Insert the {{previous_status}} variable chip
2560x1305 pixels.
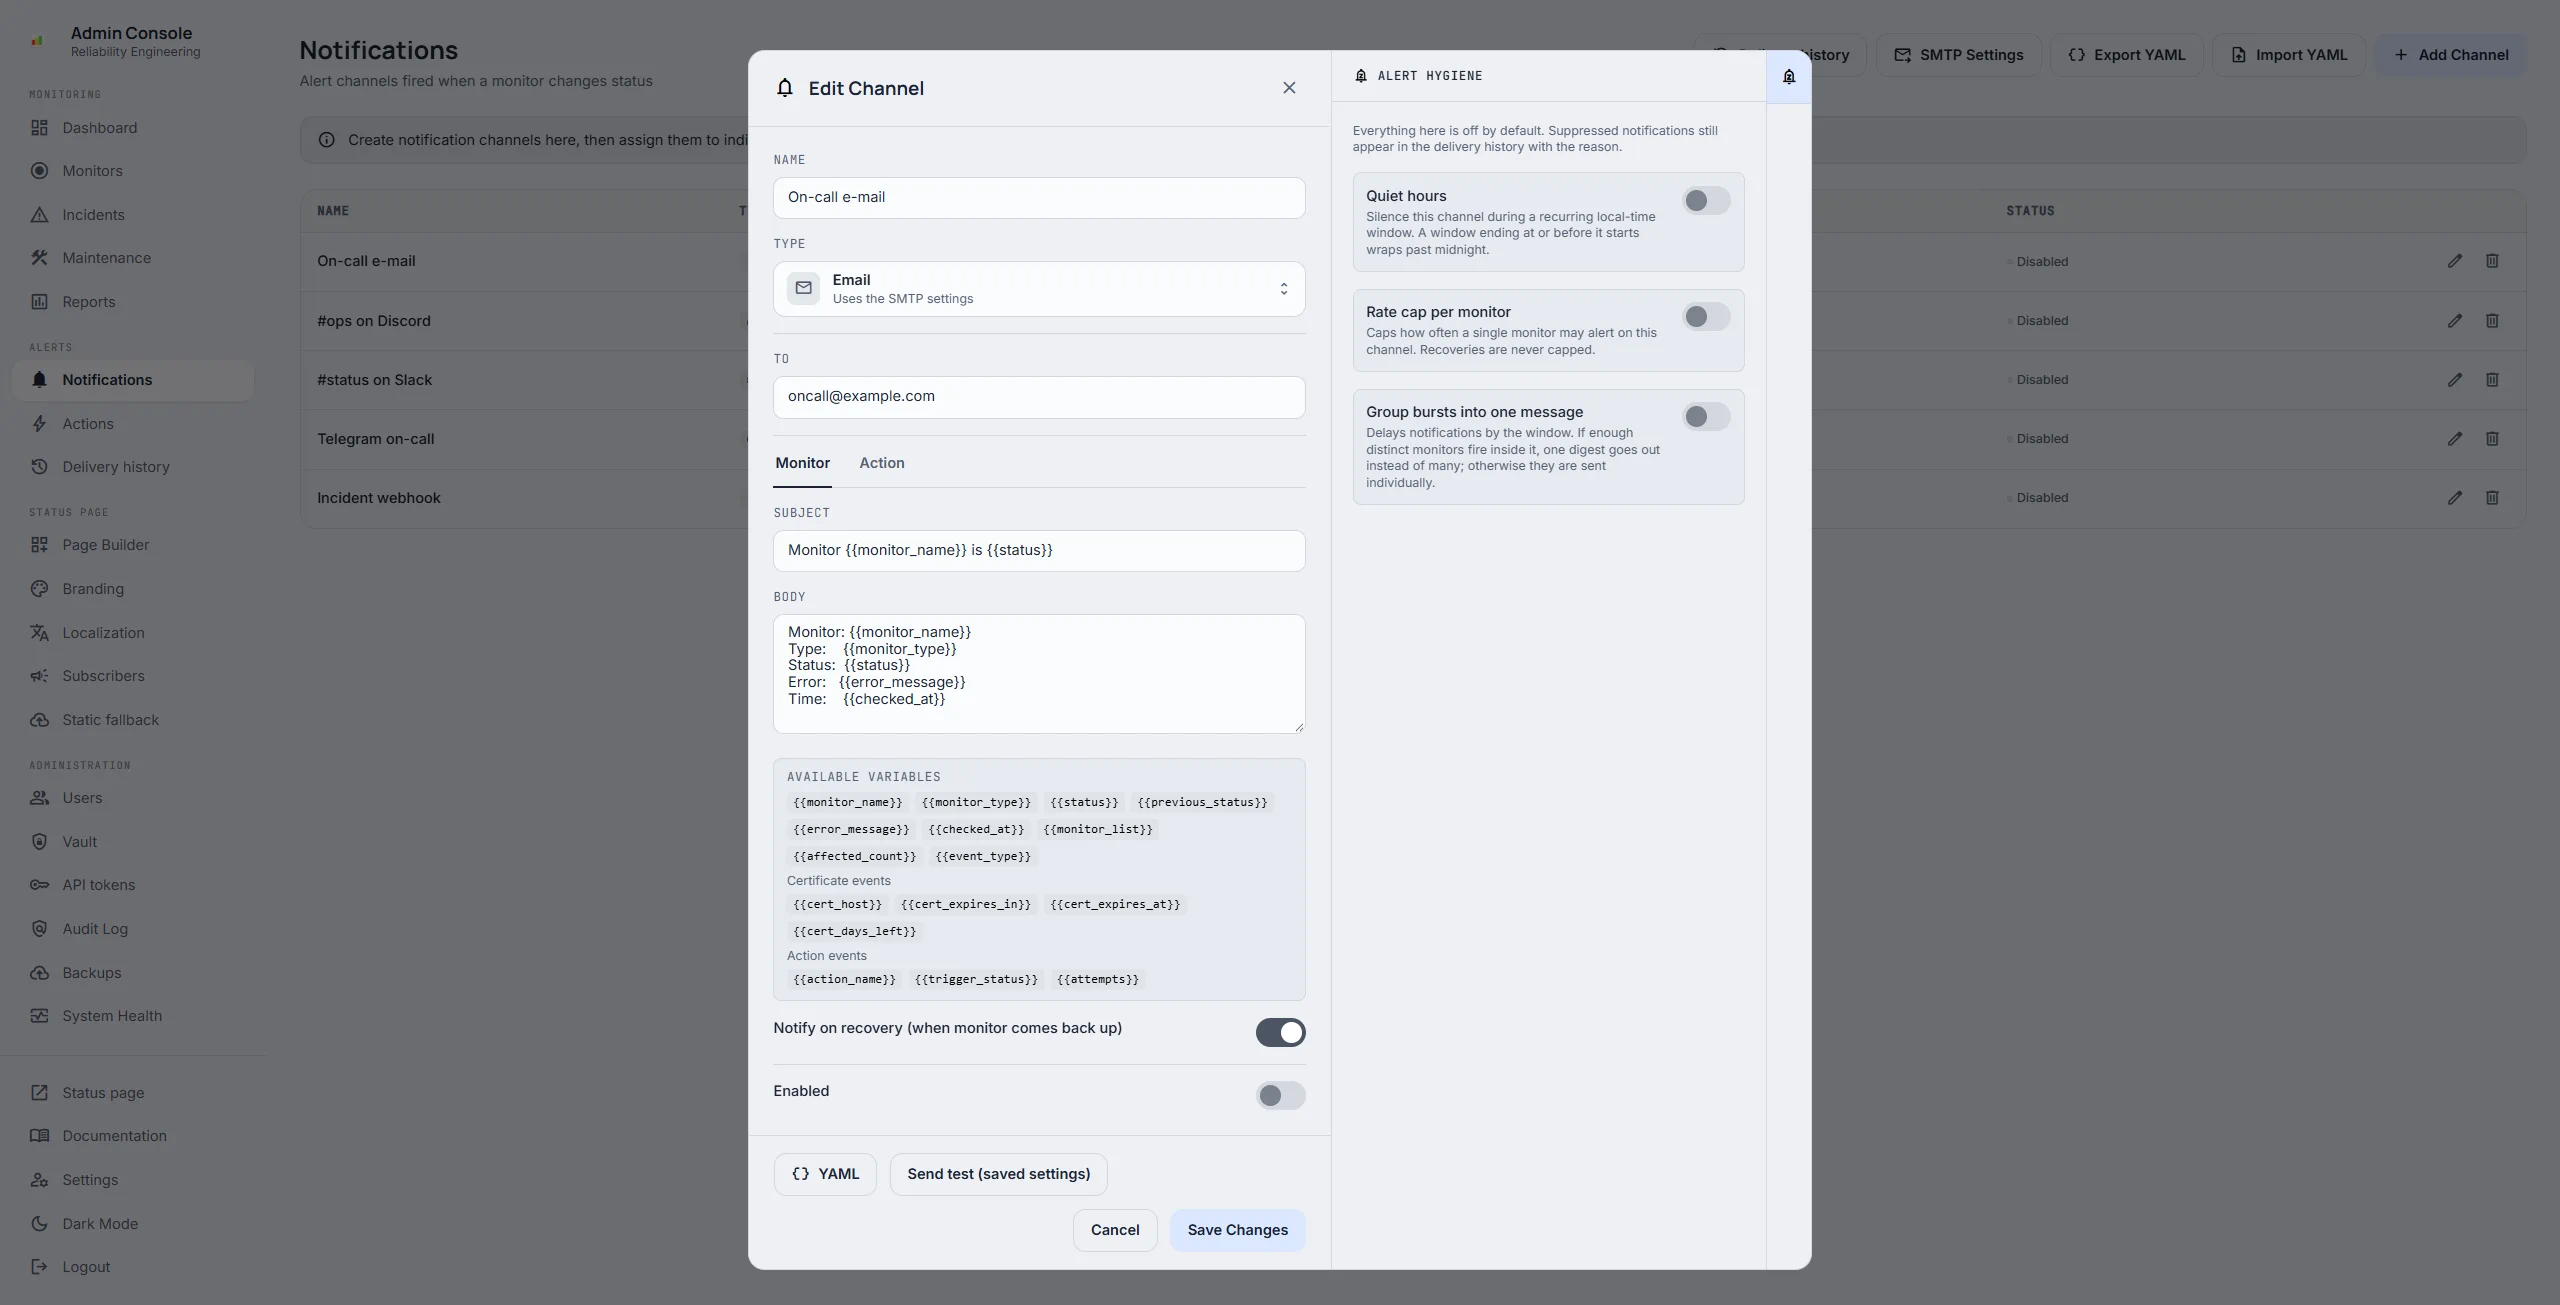pos(1202,802)
